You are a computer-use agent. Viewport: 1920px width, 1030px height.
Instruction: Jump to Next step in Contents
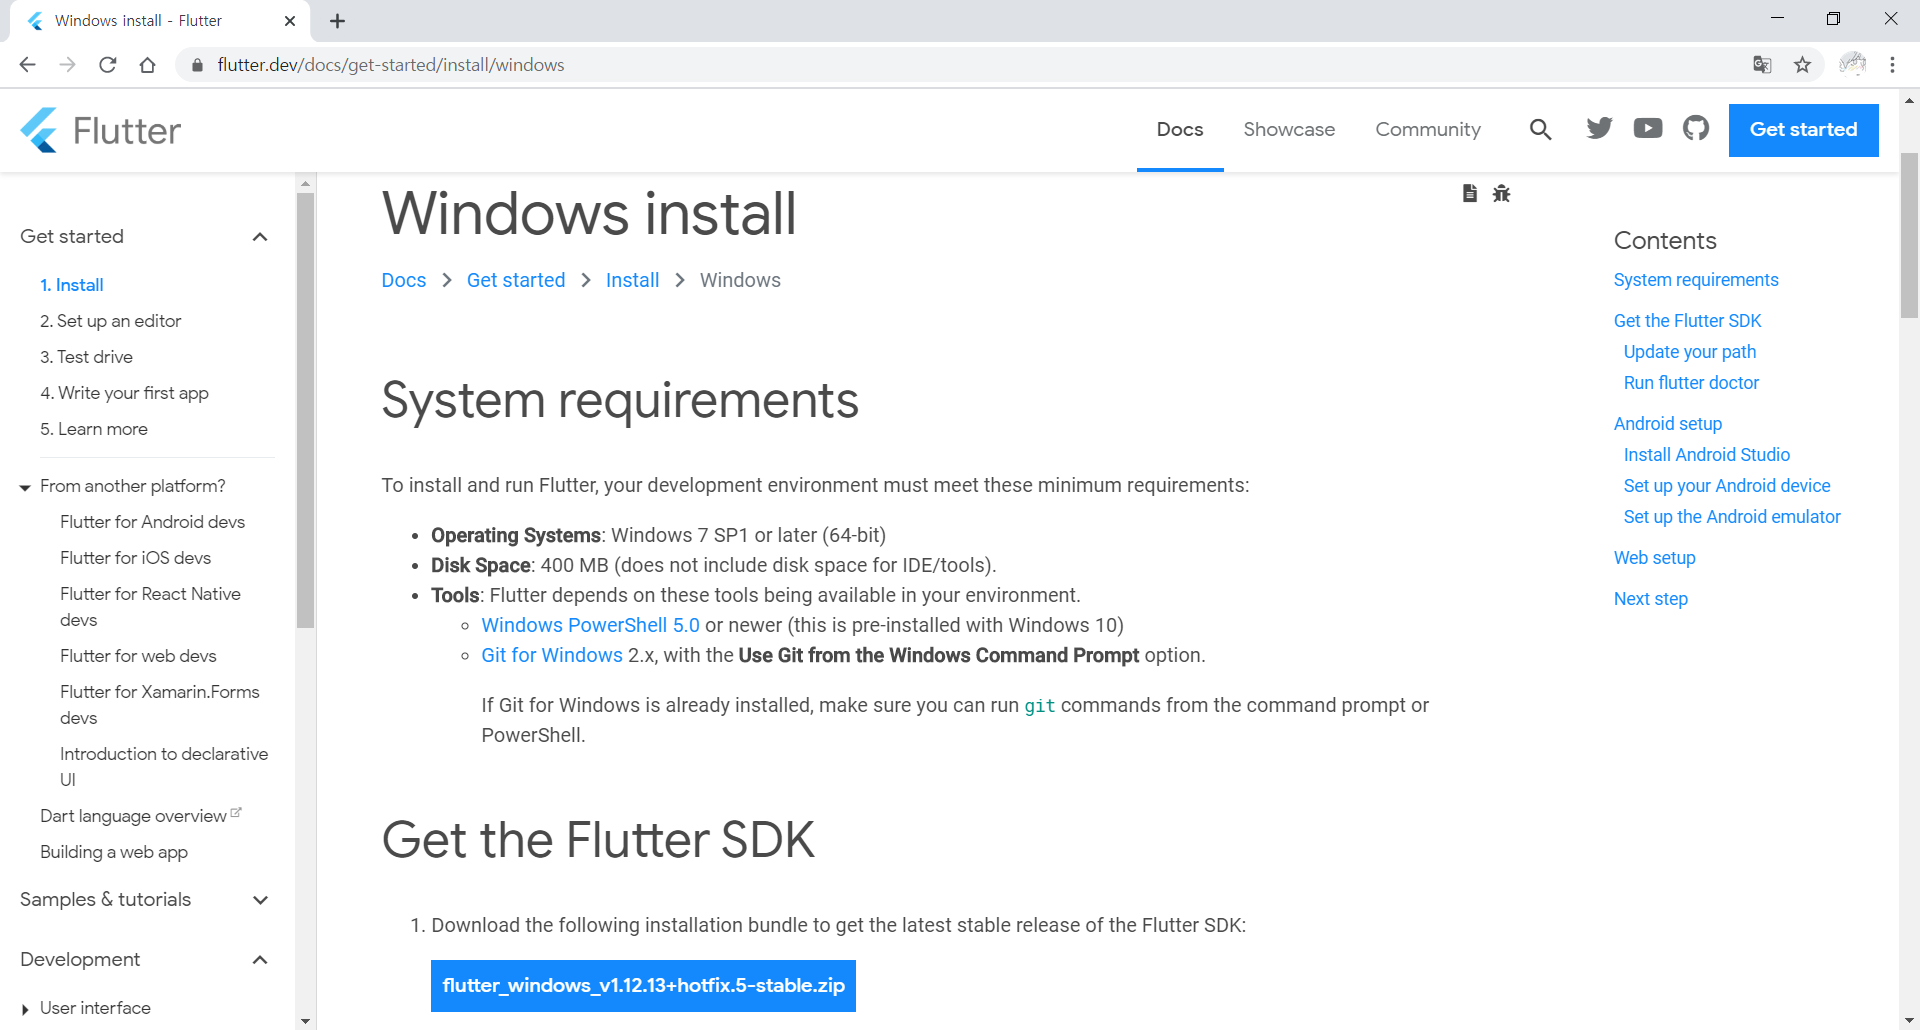click(1650, 599)
